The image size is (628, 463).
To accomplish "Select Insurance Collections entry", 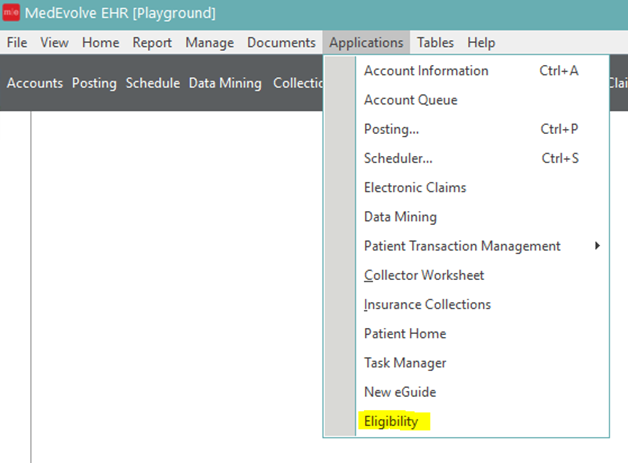I will [482, 304].
